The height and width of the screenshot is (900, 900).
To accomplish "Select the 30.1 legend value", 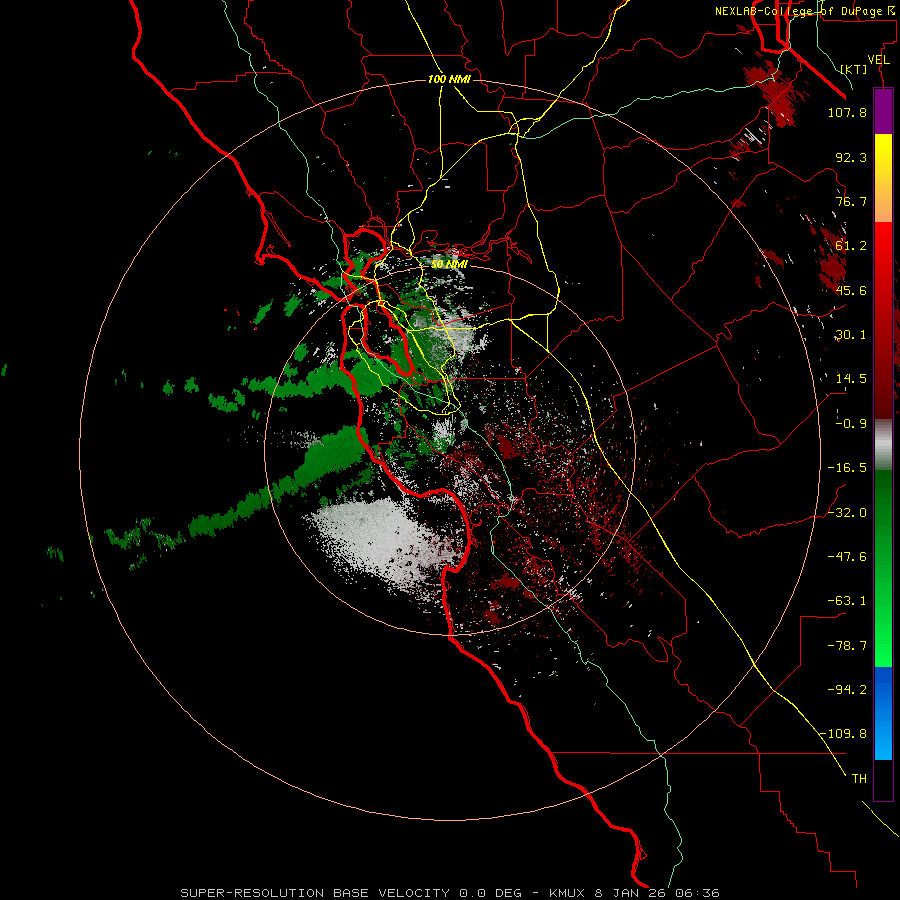I will [x=851, y=335].
